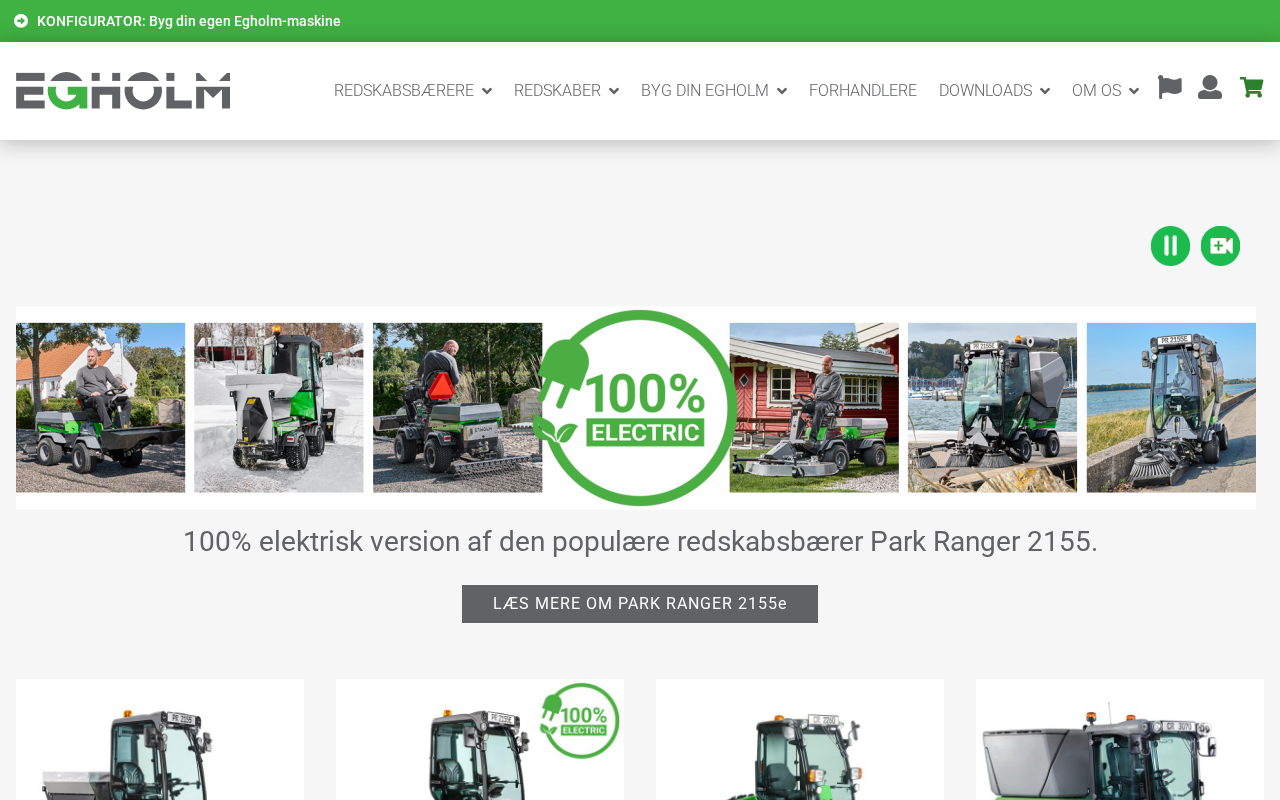
Task: Open the third product card with green machine
Action: [800, 740]
